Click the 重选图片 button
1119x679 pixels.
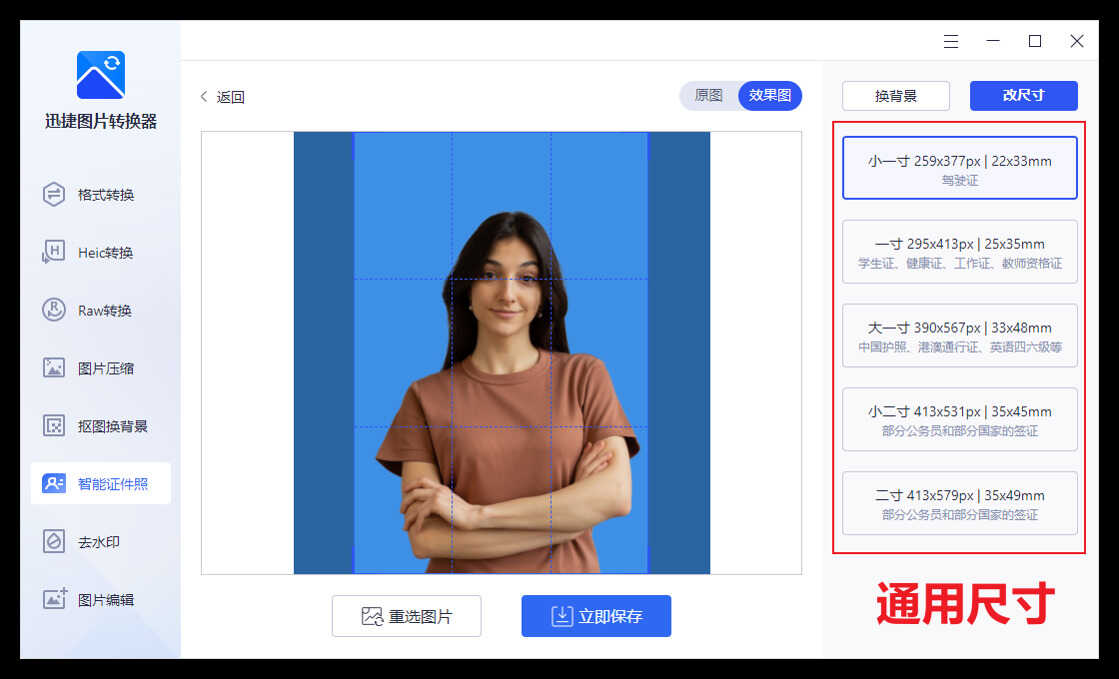click(407, 615)
